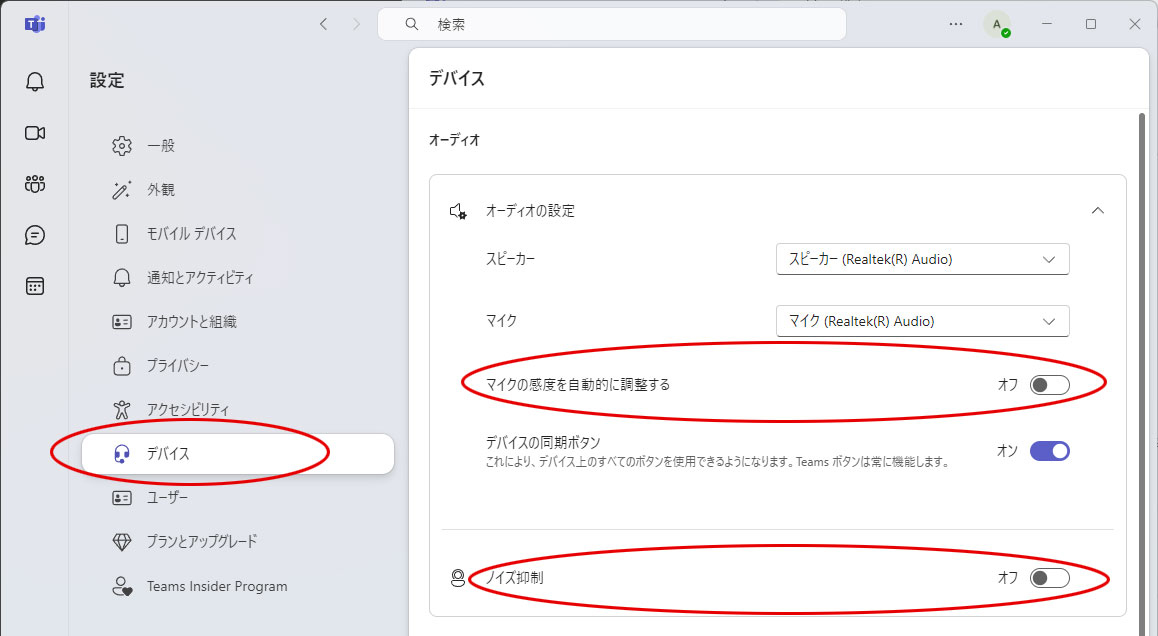Click the lock icon next to プライバシー
The height and width of the screenshot is (636, 1158).
pos(122,365)
